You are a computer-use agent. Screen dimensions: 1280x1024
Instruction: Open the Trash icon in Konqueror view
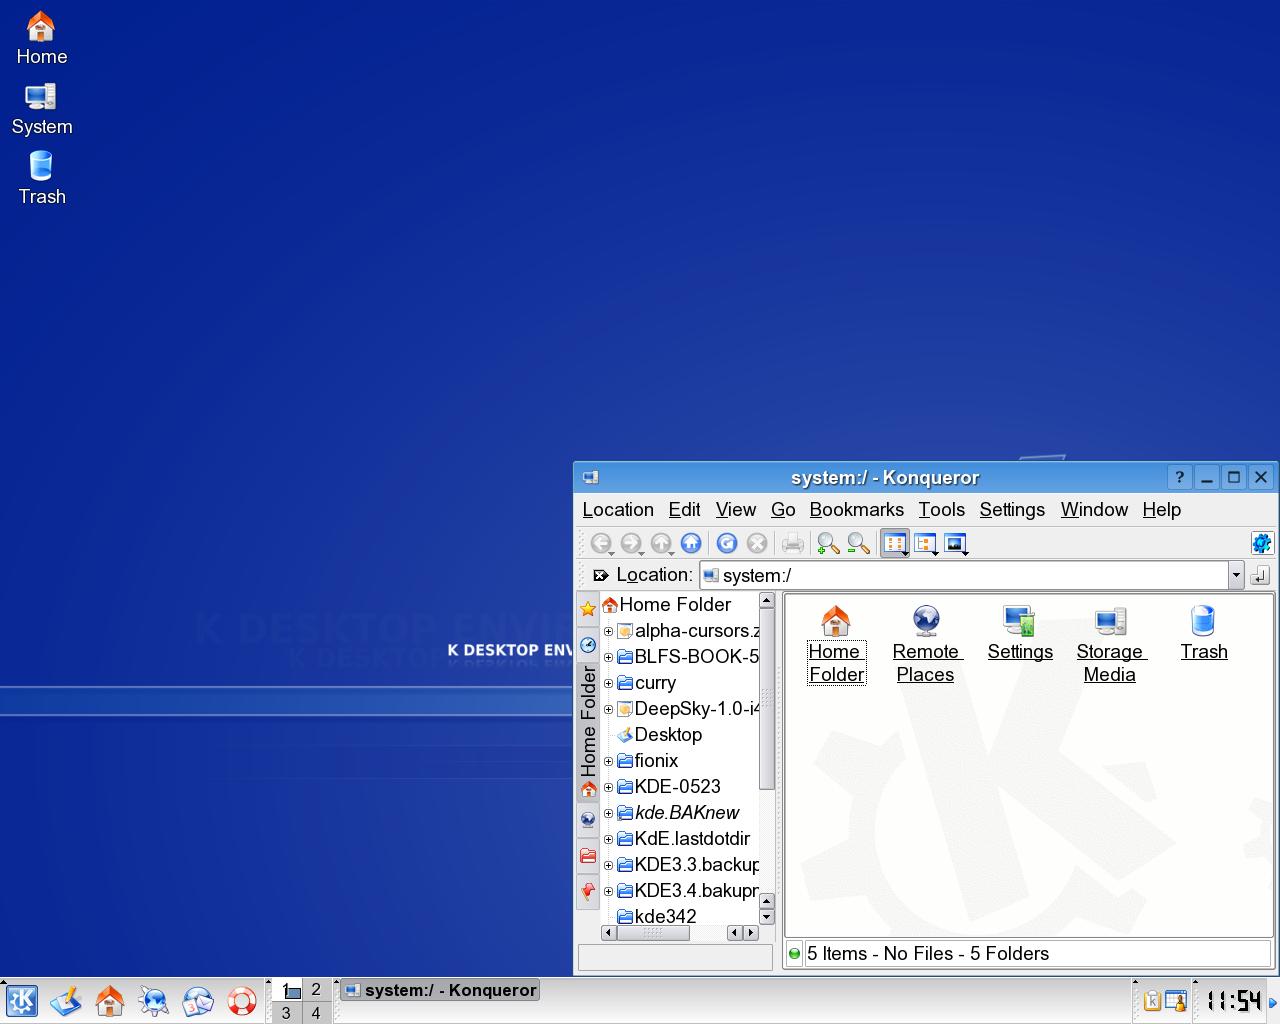pyautogui.click(x=1203, y=634)
